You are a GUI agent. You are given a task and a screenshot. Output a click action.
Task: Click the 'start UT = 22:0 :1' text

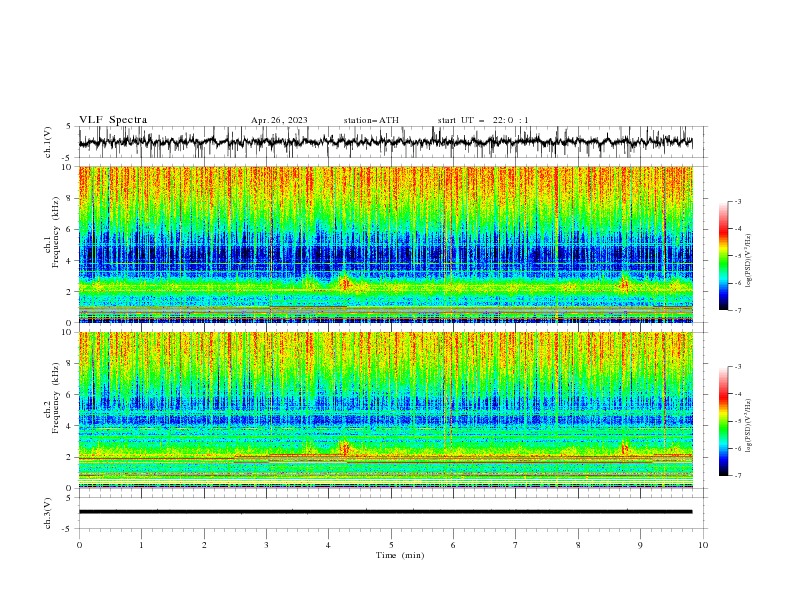pyautogui.click(x=483, y=120)
